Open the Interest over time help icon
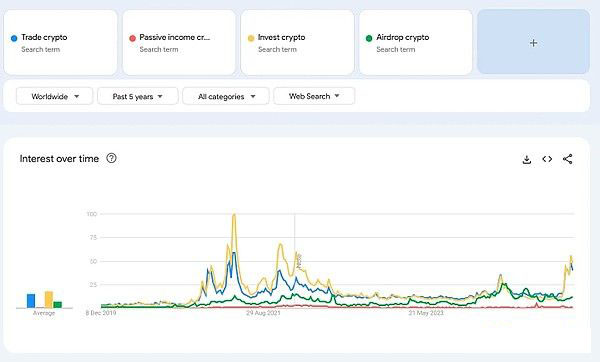This screenshot has height=362, width=600. [x=111, y=158]
